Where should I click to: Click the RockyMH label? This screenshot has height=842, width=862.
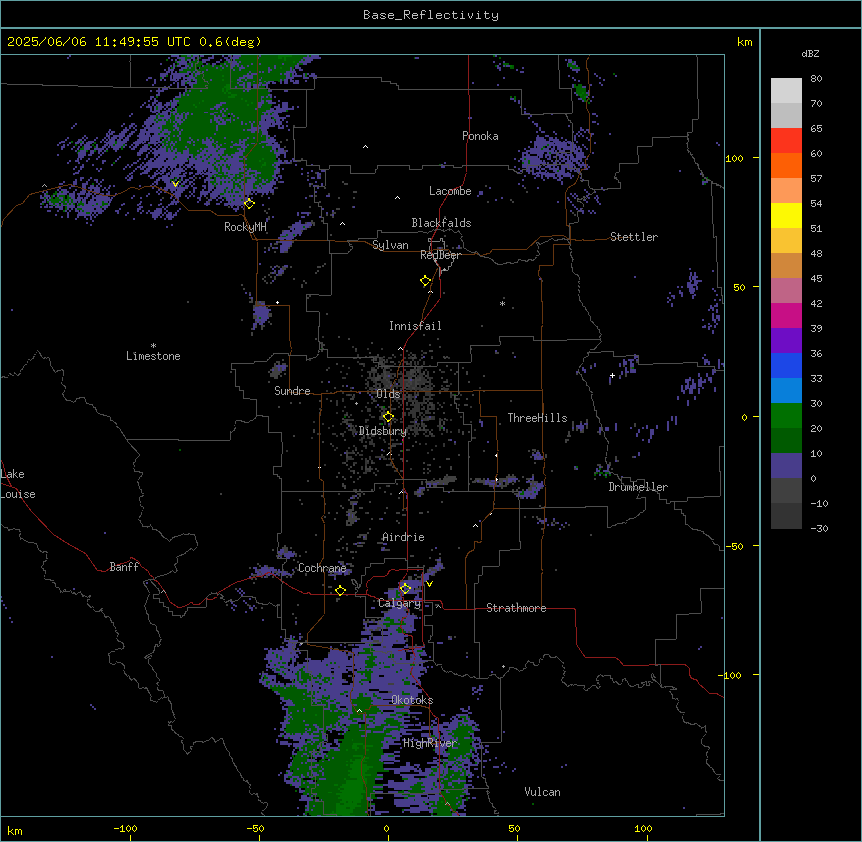(245, 227)
